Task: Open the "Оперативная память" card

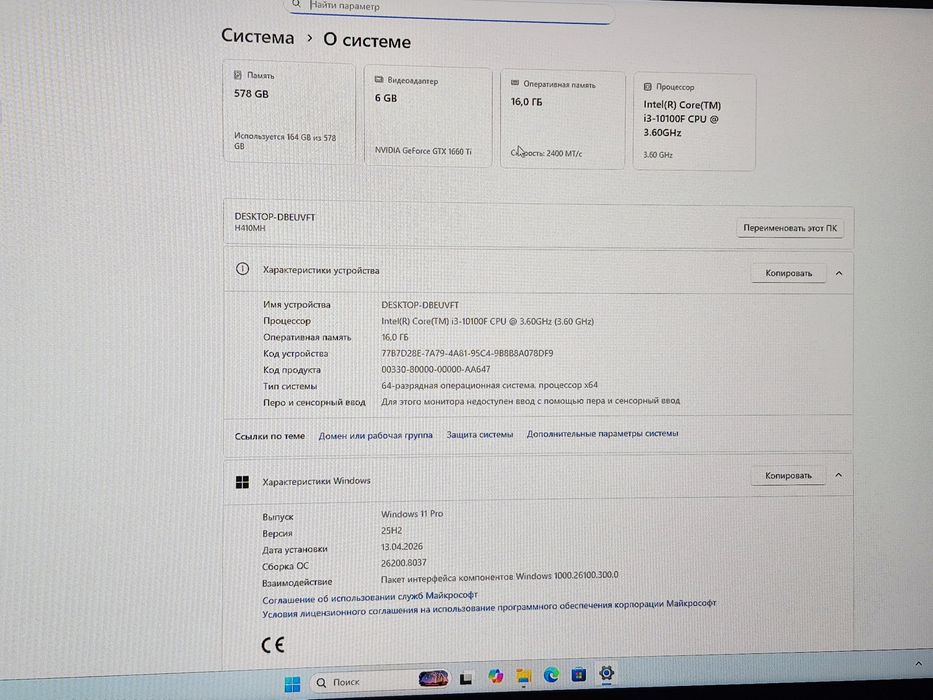Action: (x=562, y=120)
